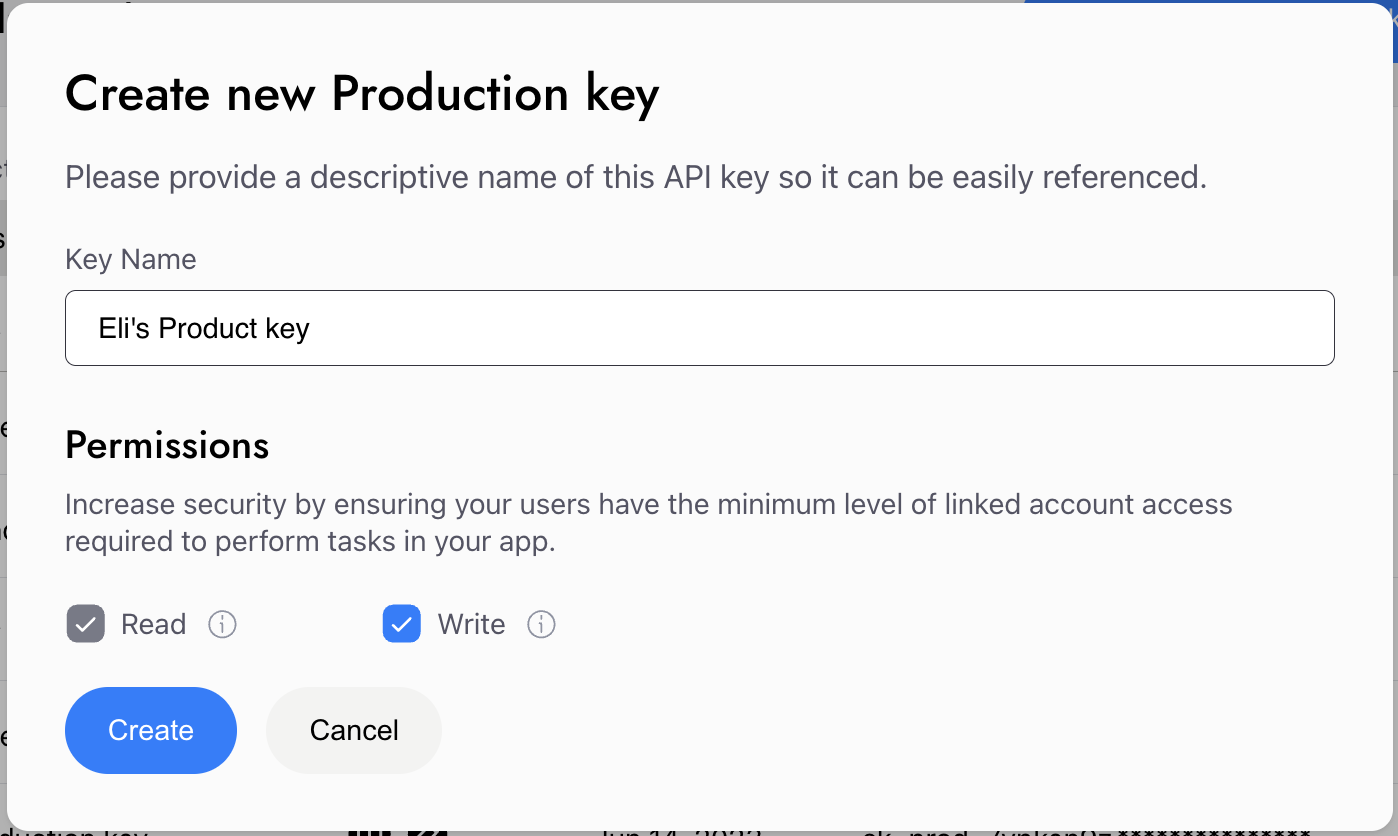Click the "Increase security by ensuring" paragraph
Image resolution: width=1398 pixels, height=836 pixels.
(649, 523)
